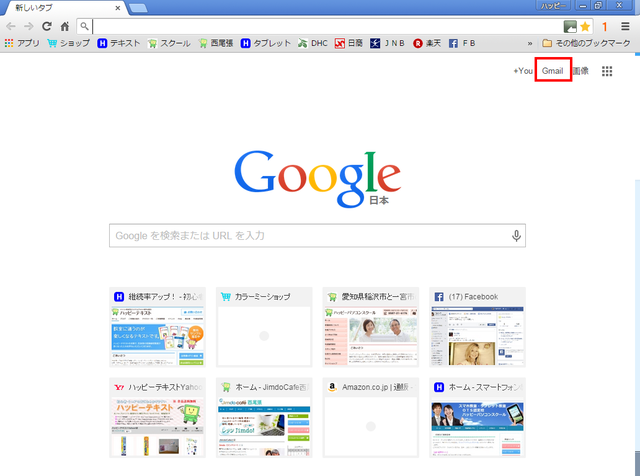Open the FB Facebook bookmark
This screenshot has width=640, height=476.
(462, 43)
